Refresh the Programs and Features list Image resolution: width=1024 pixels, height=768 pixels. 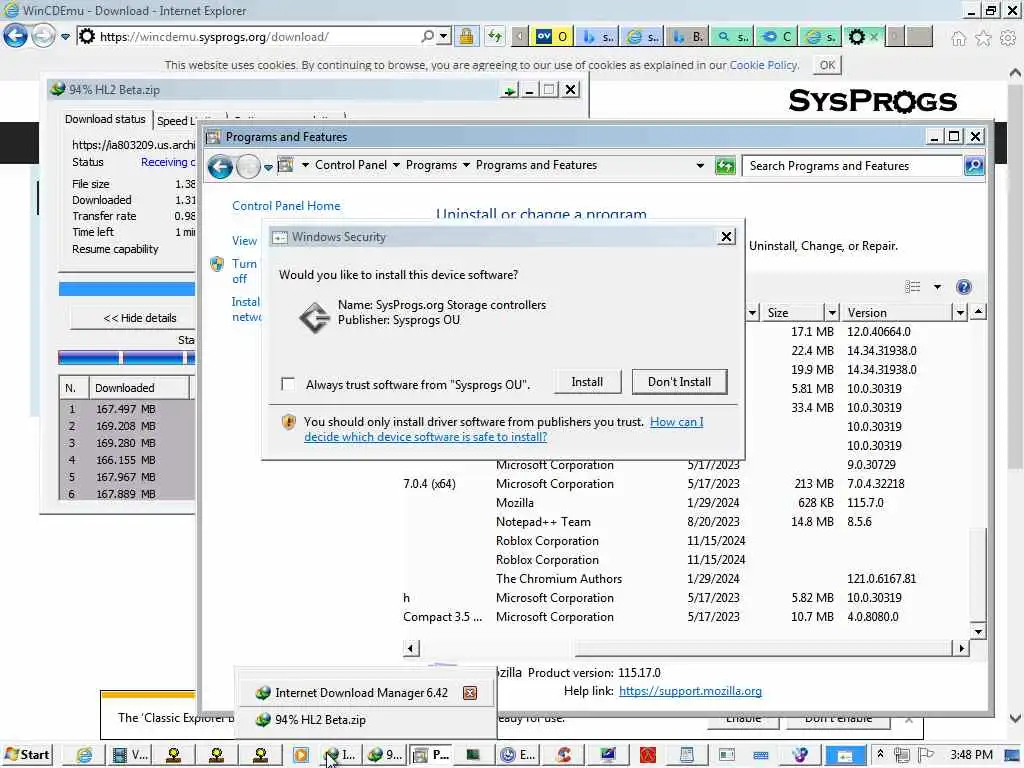[x=725, y=166]
